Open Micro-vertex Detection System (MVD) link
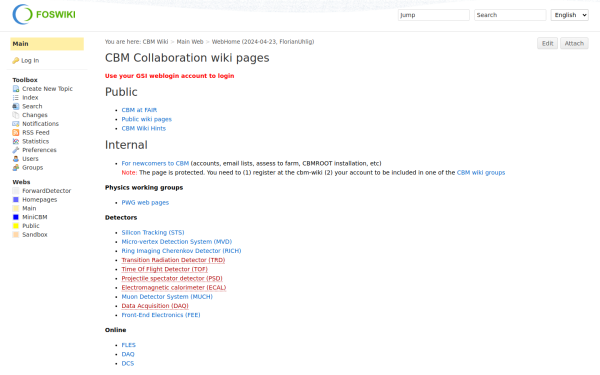The width and height of the screenshot is (600, 375). (x=177, y=242)
